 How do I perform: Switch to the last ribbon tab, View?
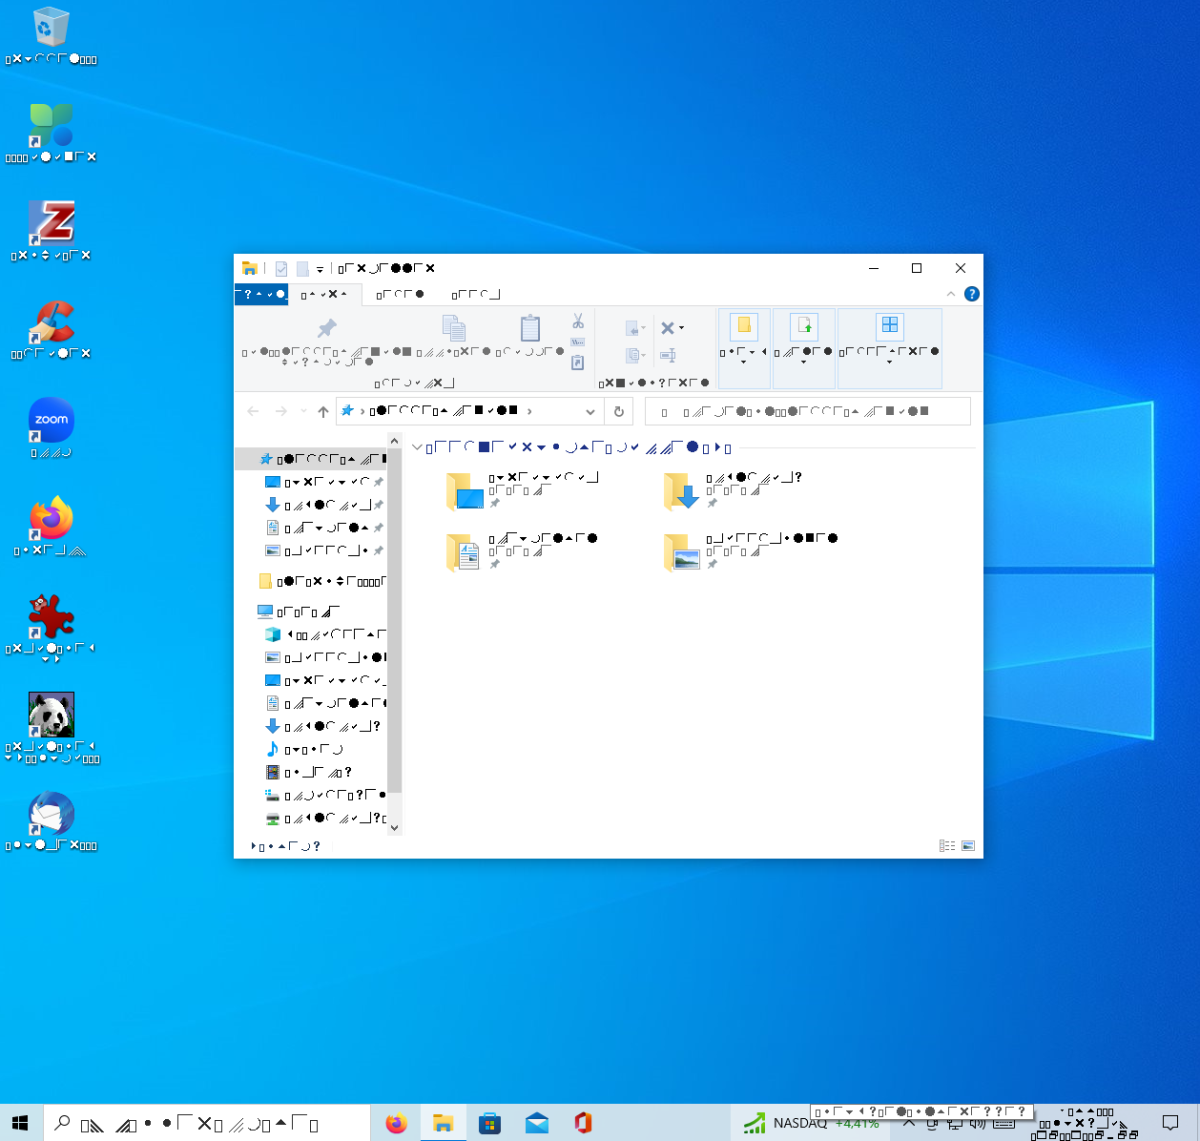475,294
